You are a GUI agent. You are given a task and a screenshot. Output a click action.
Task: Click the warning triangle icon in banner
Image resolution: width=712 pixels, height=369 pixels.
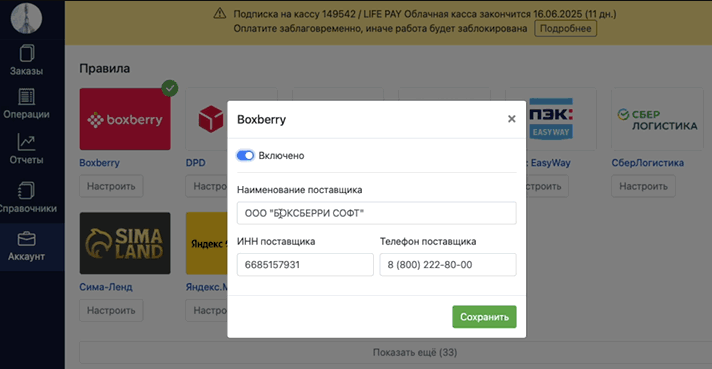pos(220,14)
